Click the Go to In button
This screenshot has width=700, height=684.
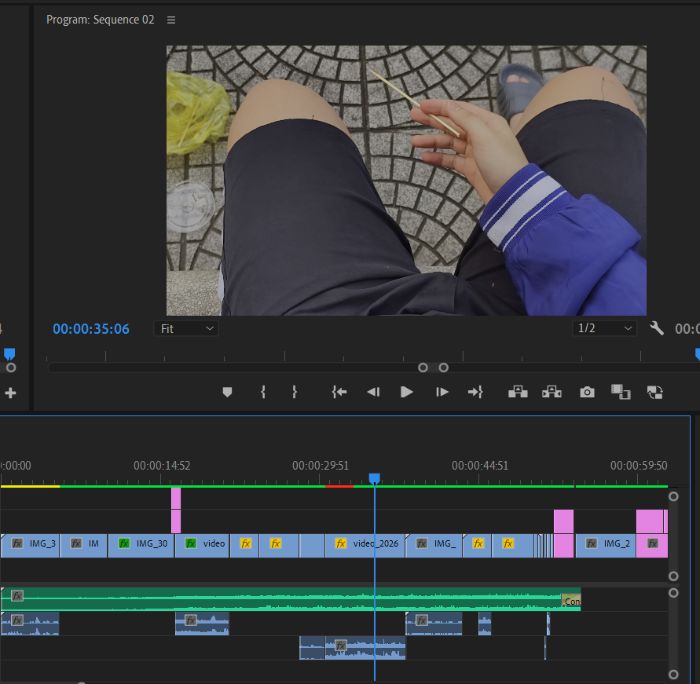click(339, 392)
